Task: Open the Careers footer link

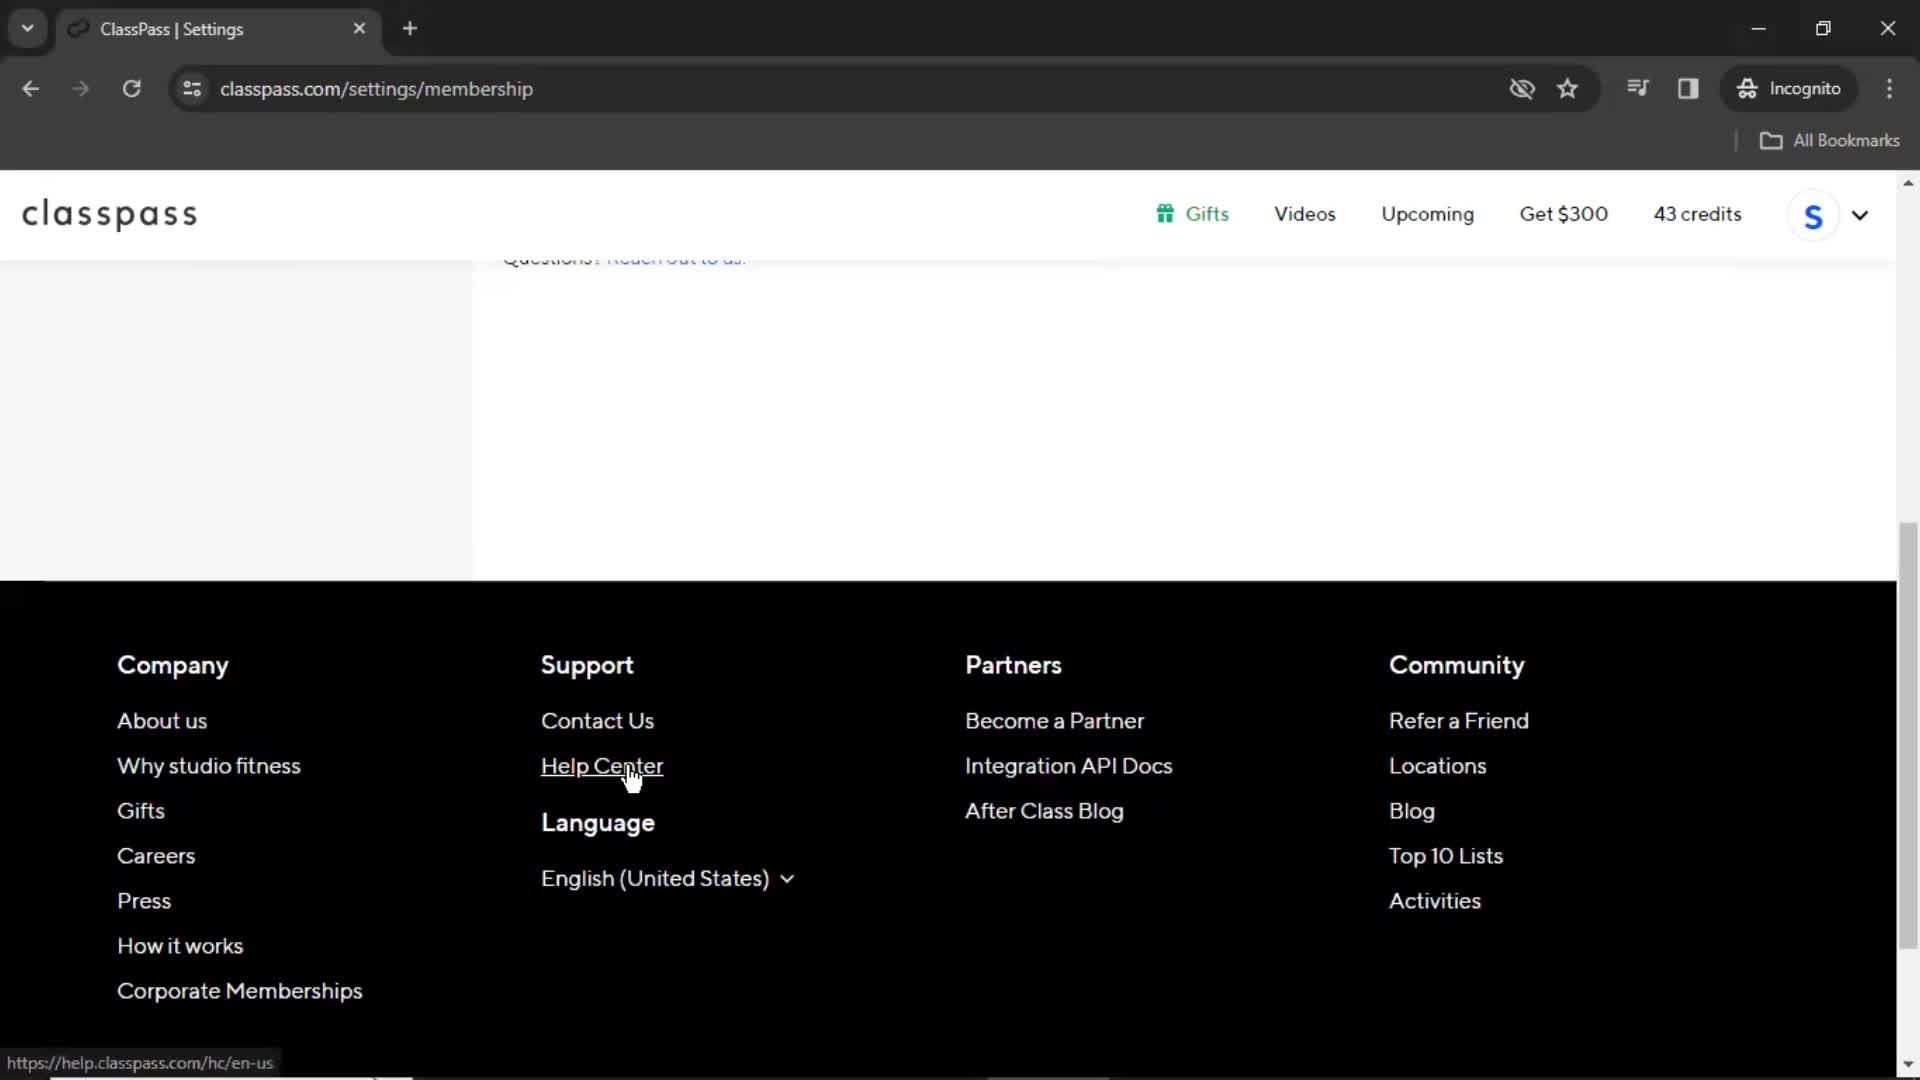Action: coord(156,856)
